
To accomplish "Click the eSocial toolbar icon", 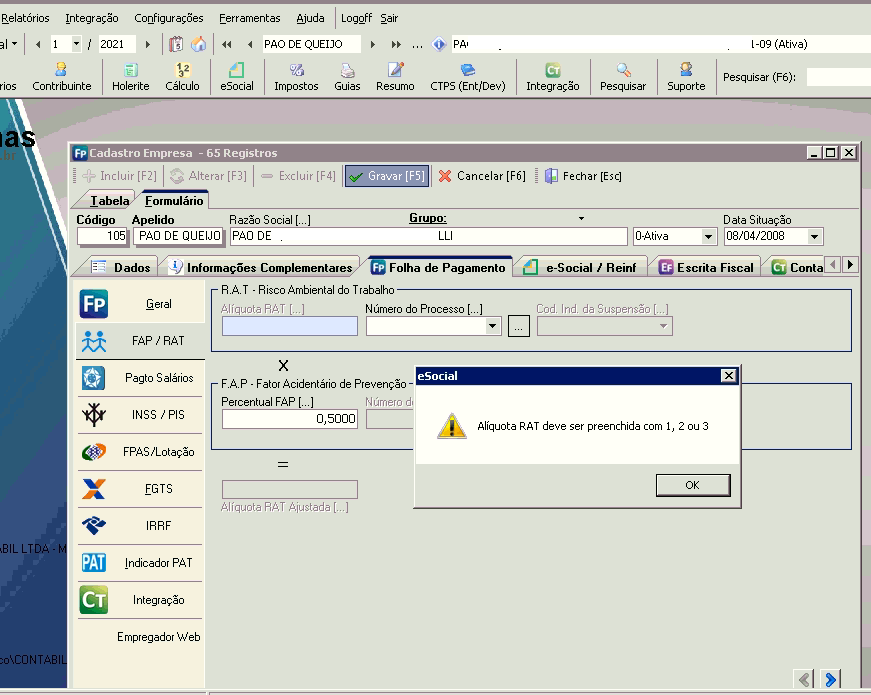I will pyautogui.click(x=237, y=77).
